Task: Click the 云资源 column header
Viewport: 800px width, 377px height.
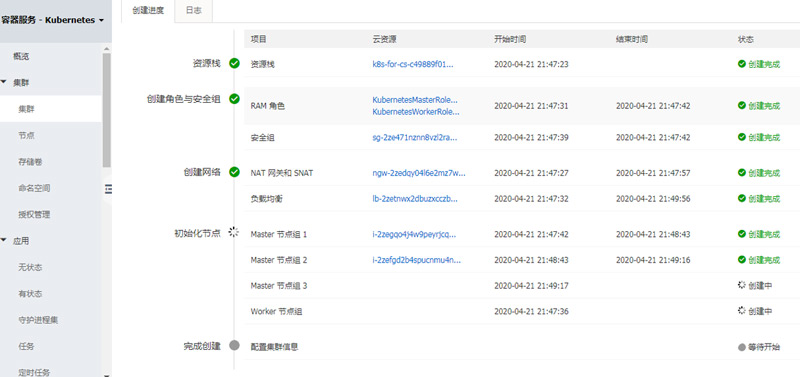Action: (385, 39)
